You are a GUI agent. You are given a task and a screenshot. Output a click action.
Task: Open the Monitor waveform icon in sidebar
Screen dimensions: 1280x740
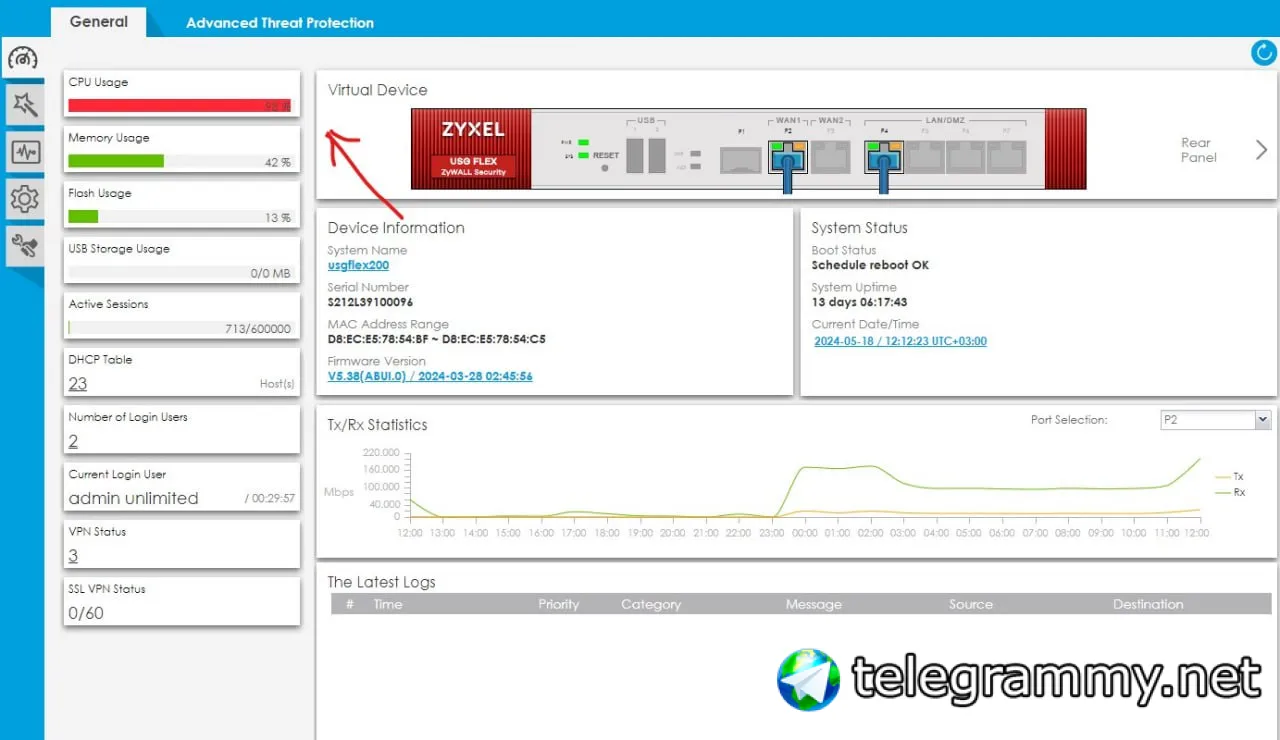[x=24, y=152]
